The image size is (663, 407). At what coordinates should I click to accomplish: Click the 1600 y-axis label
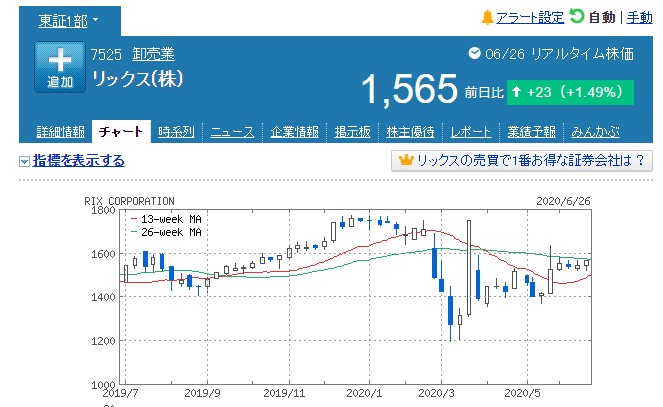[104, 254]
